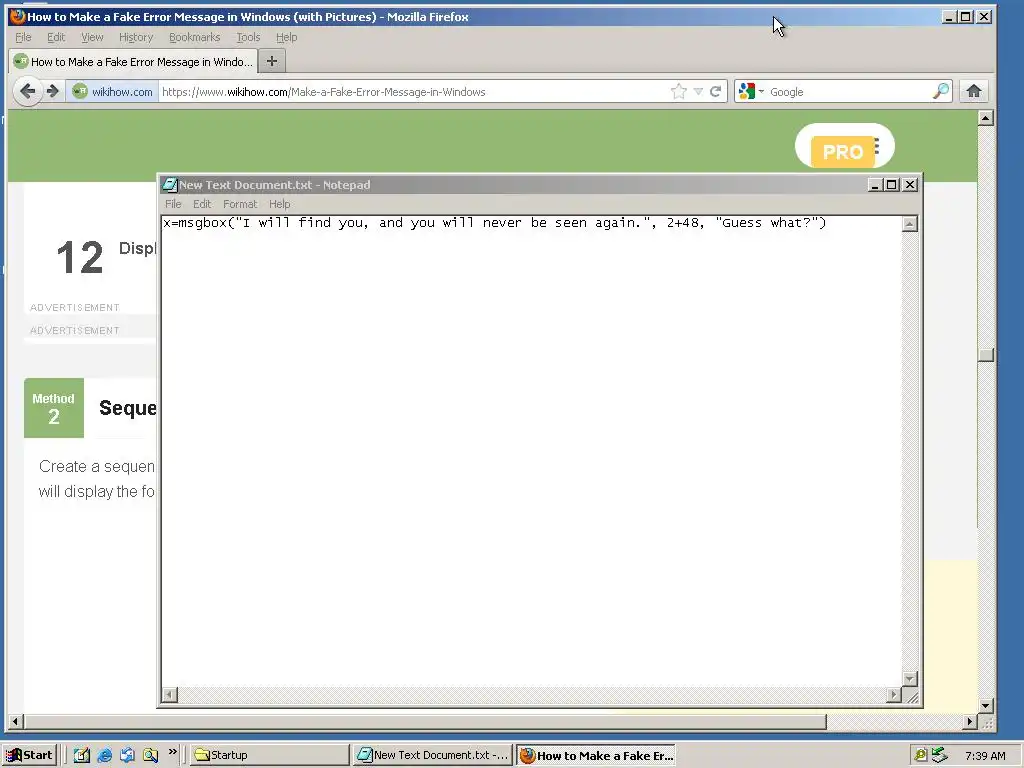Go back with Firefox back arrow
Image resolution: width=1024 pixels, height=768 pixels.
click(27, 91)
